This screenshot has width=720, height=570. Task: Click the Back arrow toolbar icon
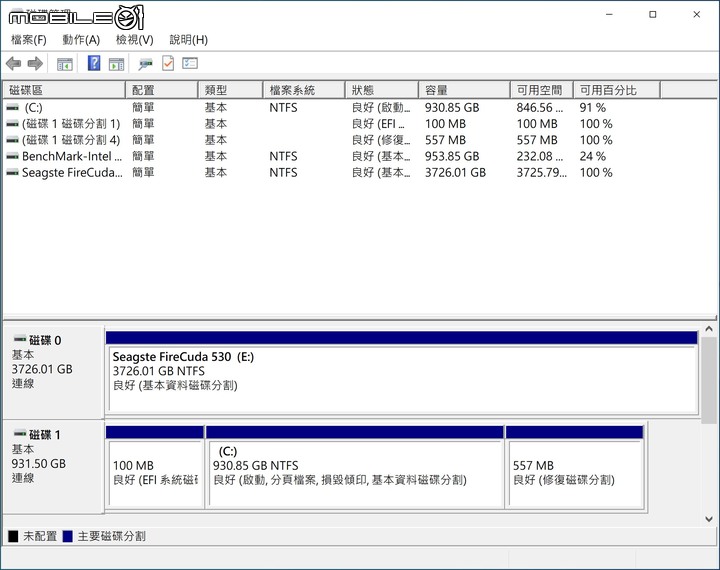[13, 63]
